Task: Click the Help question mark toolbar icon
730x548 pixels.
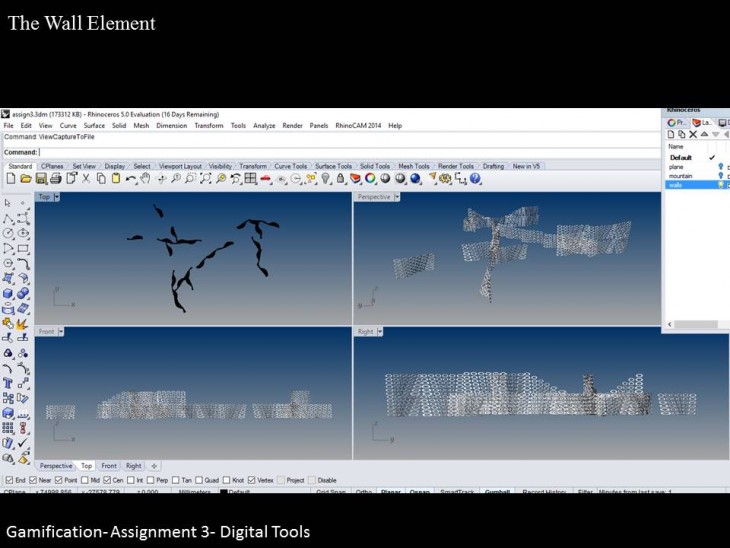Action: click(475, 179)
